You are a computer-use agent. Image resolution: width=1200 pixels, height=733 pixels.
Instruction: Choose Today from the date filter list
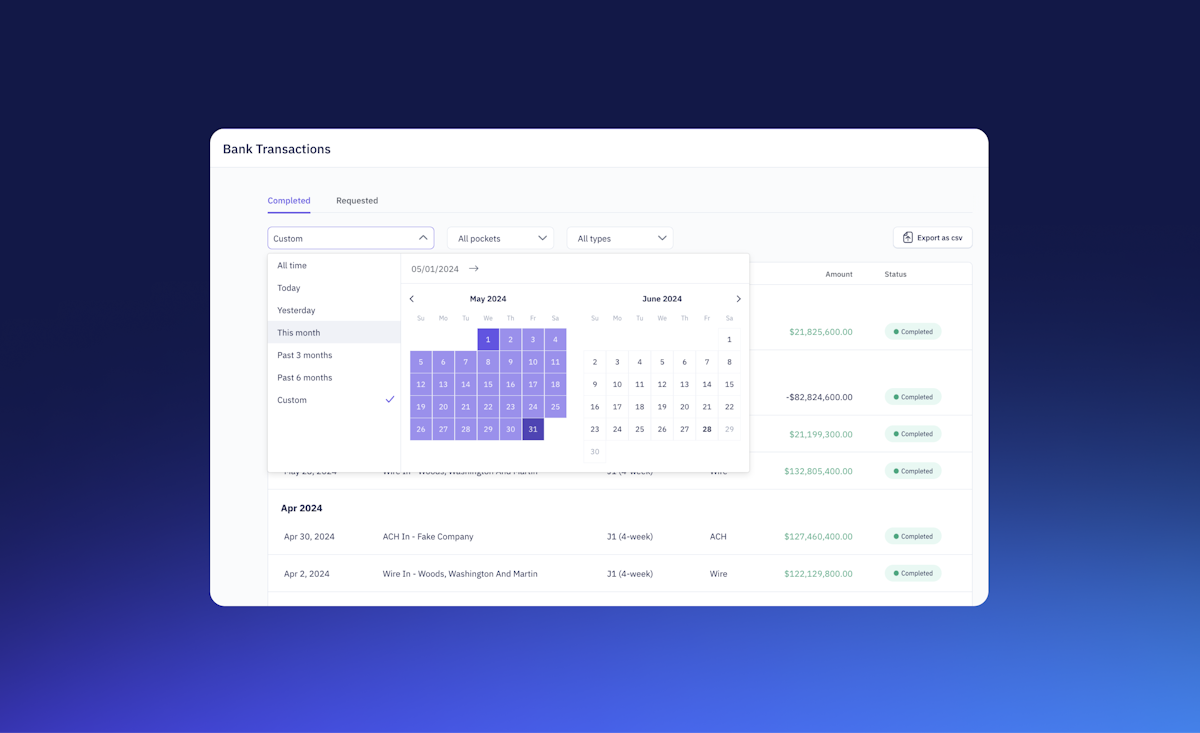(x=288, y=287)
